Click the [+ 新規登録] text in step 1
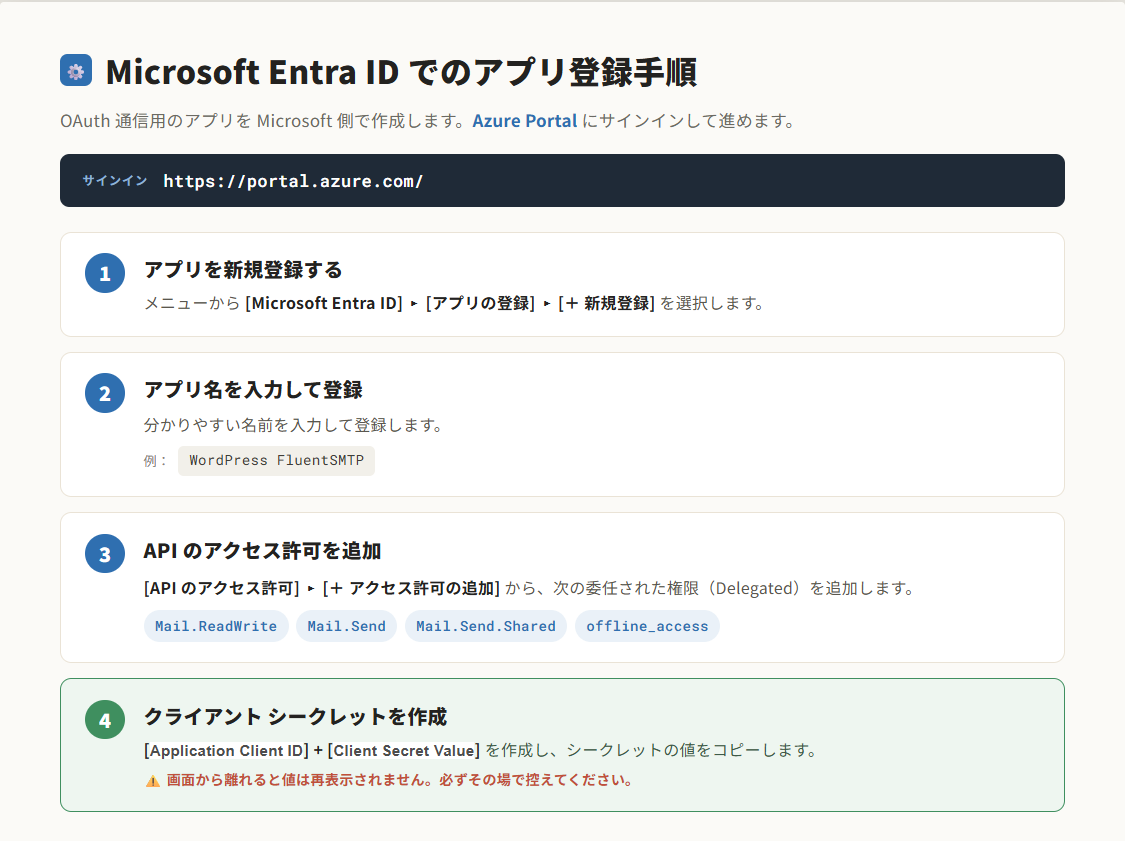 pos(606,304)
